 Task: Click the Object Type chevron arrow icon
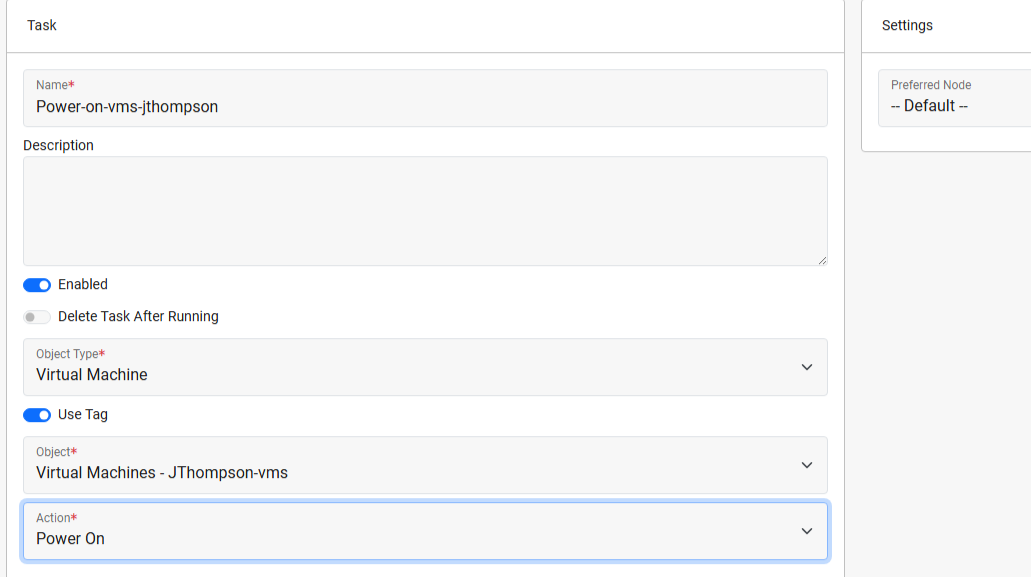click(807, 367)
